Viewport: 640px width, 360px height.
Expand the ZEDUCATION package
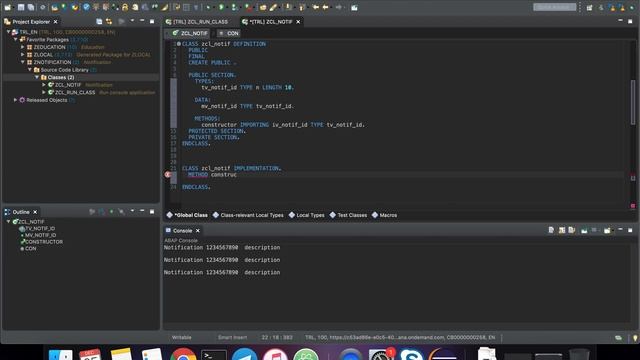tap(23, 47)
